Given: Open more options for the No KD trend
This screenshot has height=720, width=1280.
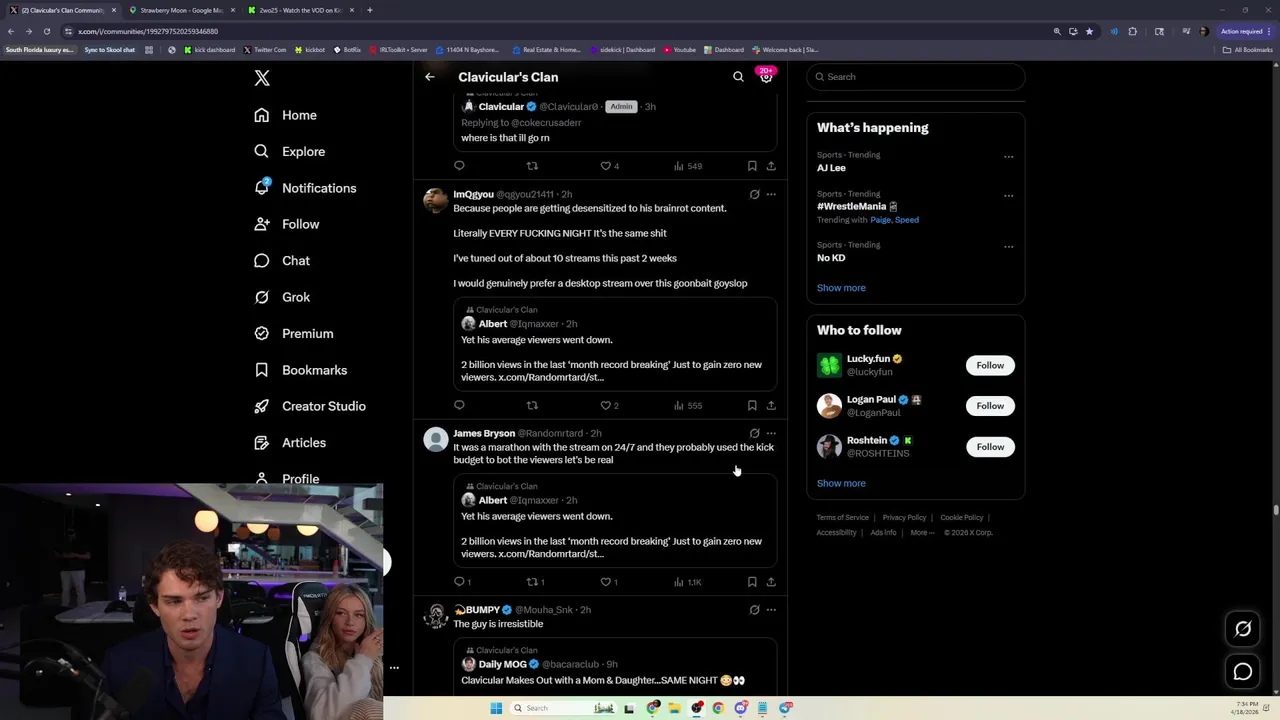Looking at the screenshot, I should point(1008,246).
